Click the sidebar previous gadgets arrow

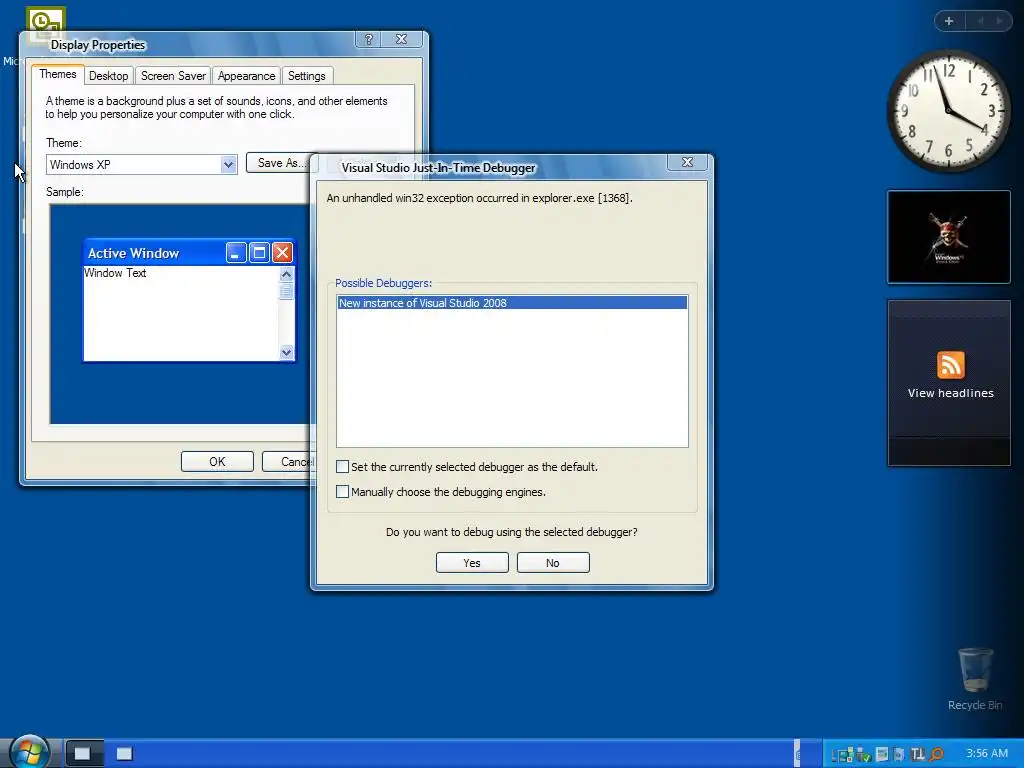click(x=980, y=21)
